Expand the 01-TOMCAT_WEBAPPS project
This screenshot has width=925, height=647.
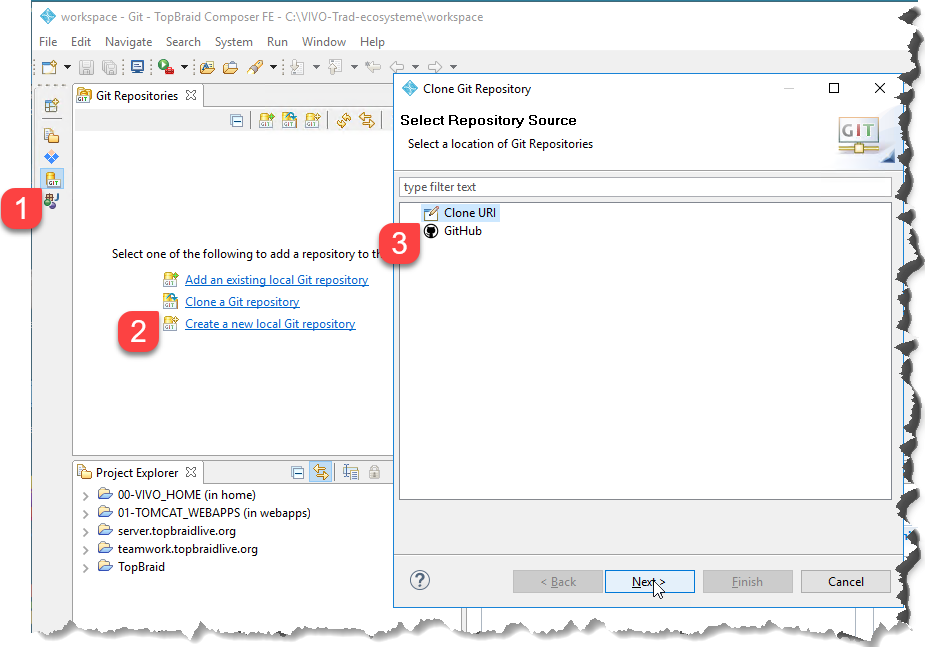pos(86,514)
